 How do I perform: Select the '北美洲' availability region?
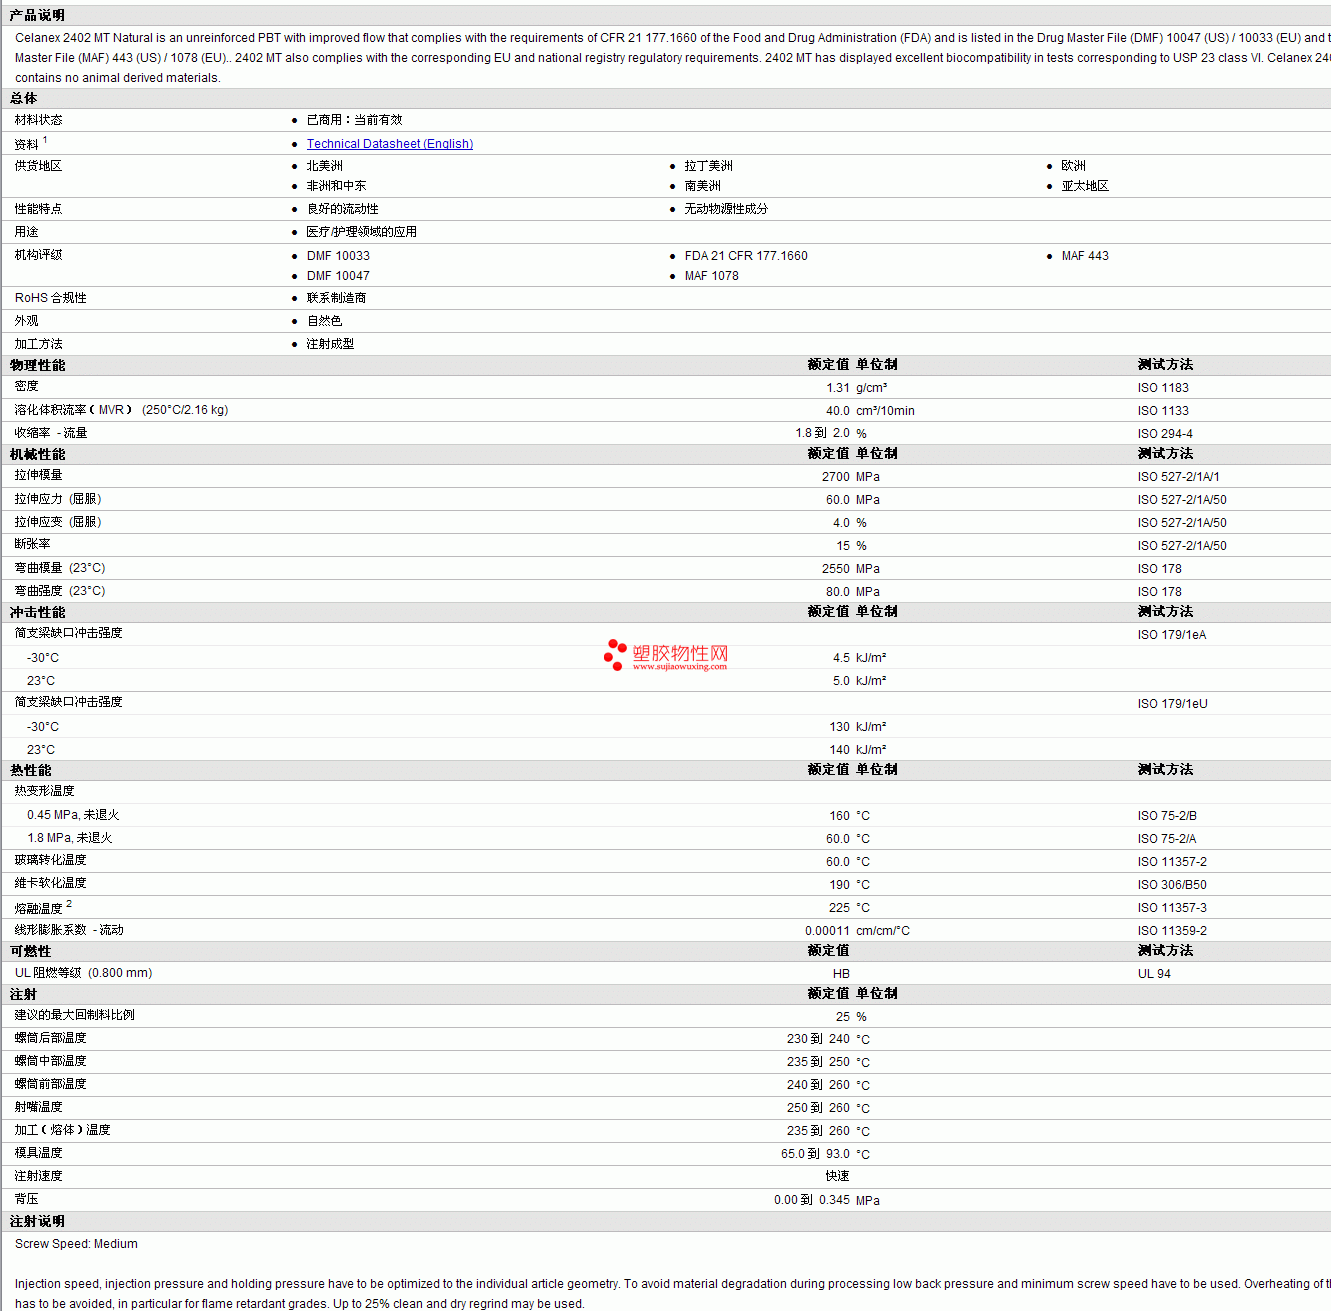pyautogui.click(x=324, y=166)
